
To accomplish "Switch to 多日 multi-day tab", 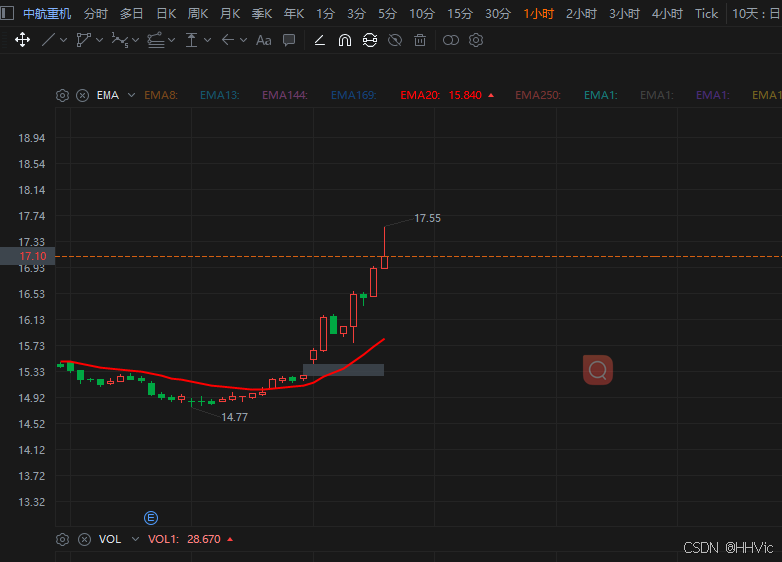I will coord(132,13).
